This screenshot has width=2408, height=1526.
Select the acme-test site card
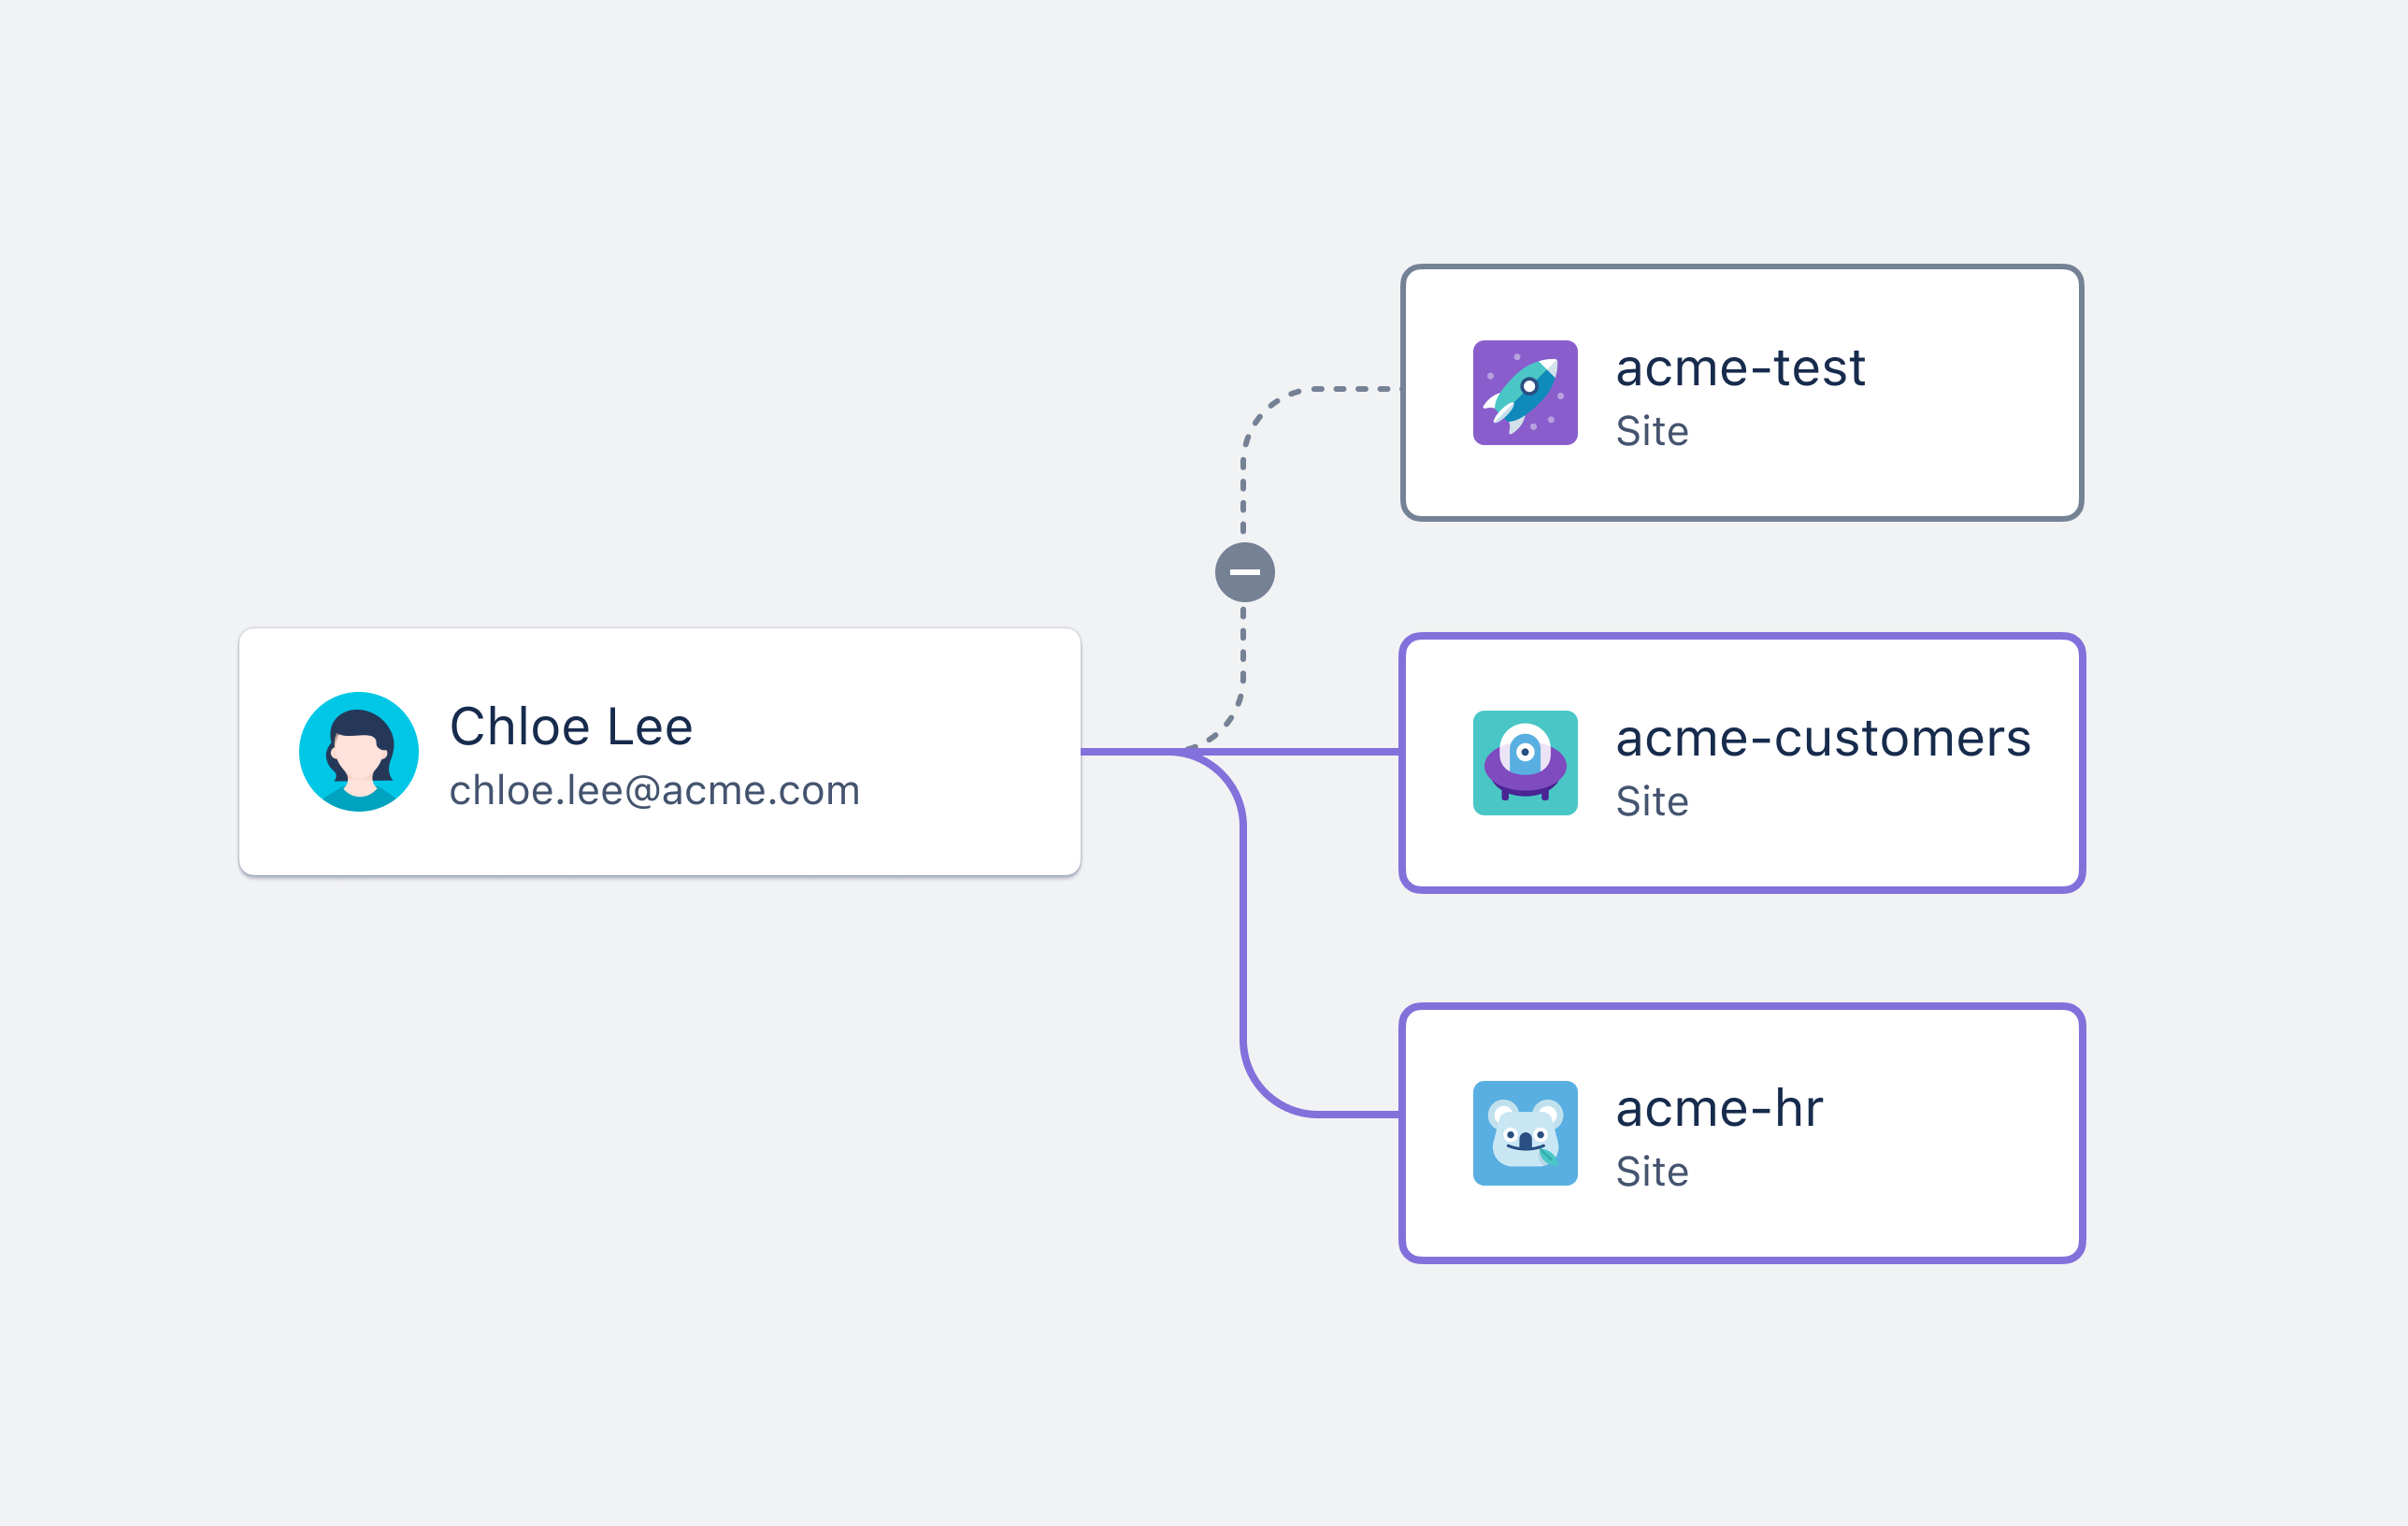(x=1742, y=393)
